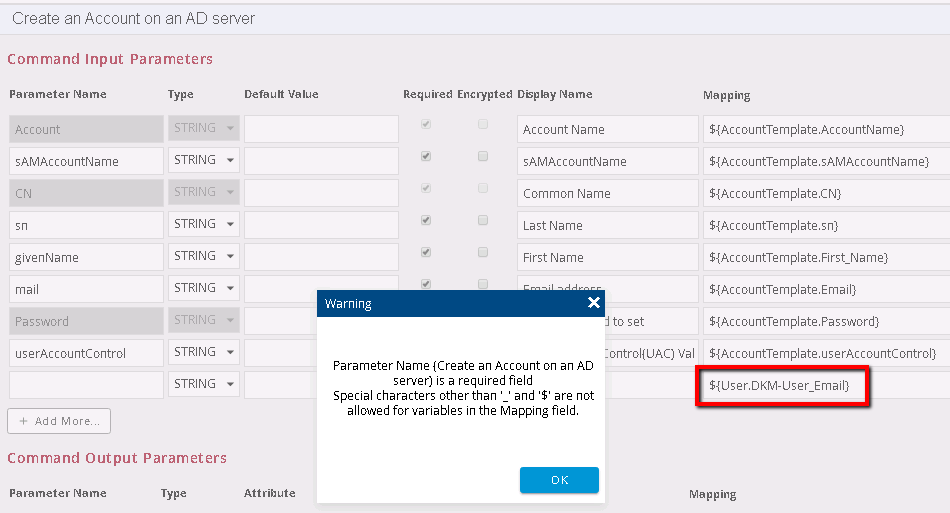950x513 pixels.
Task: Enable Encrypted checkbox for givenName row
Action: point(483,253)
